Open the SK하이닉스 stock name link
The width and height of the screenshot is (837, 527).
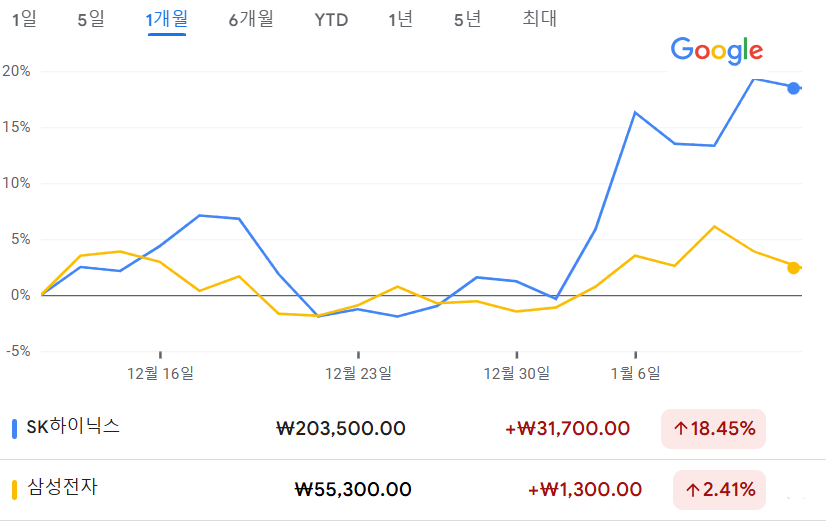tap(73, 427)
